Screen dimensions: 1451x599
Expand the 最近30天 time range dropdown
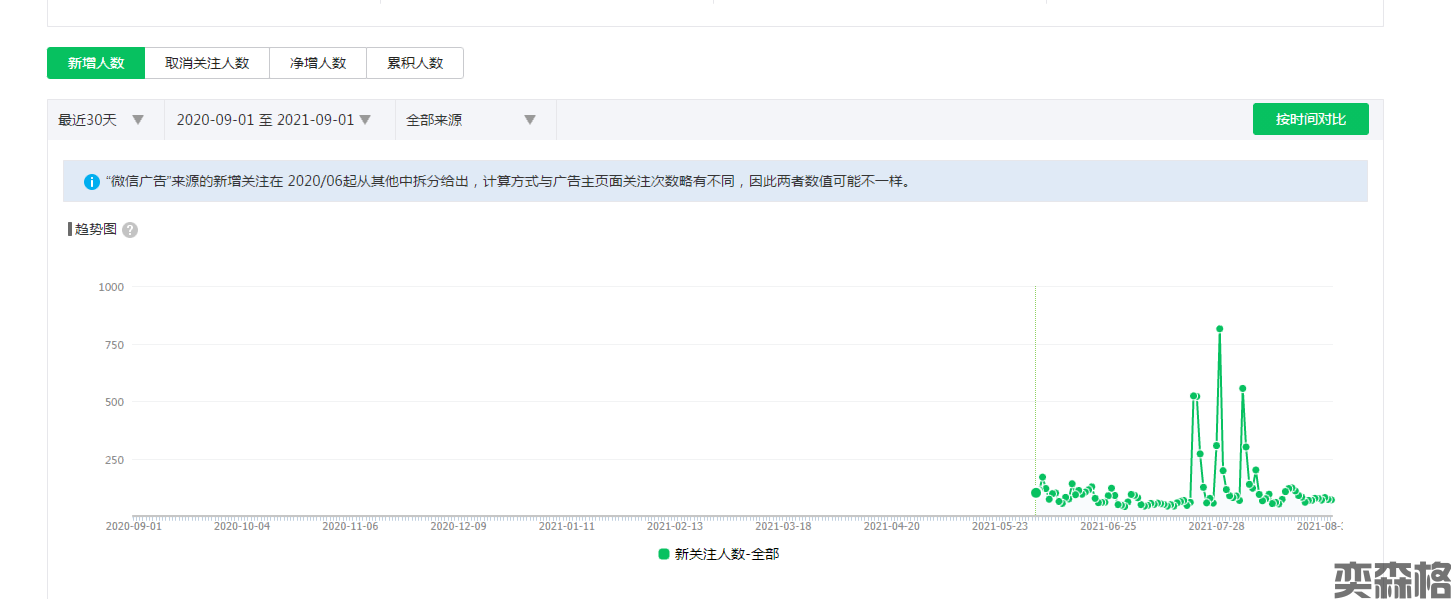click(102, 120)
